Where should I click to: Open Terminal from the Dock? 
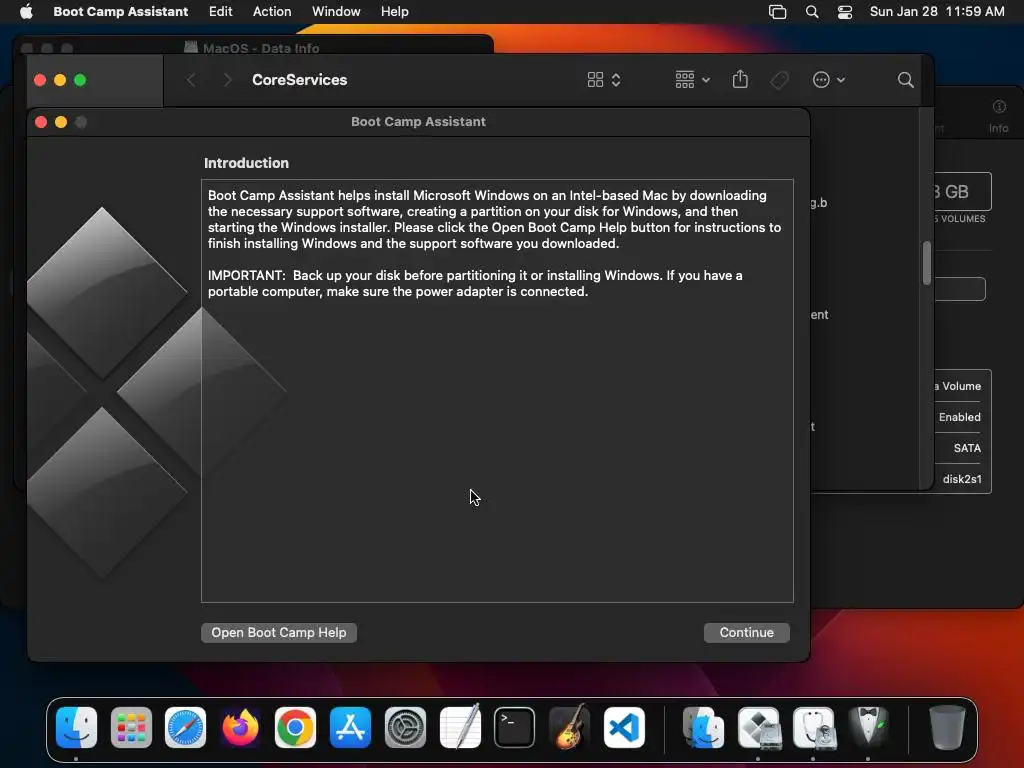[x=515, y=727]
